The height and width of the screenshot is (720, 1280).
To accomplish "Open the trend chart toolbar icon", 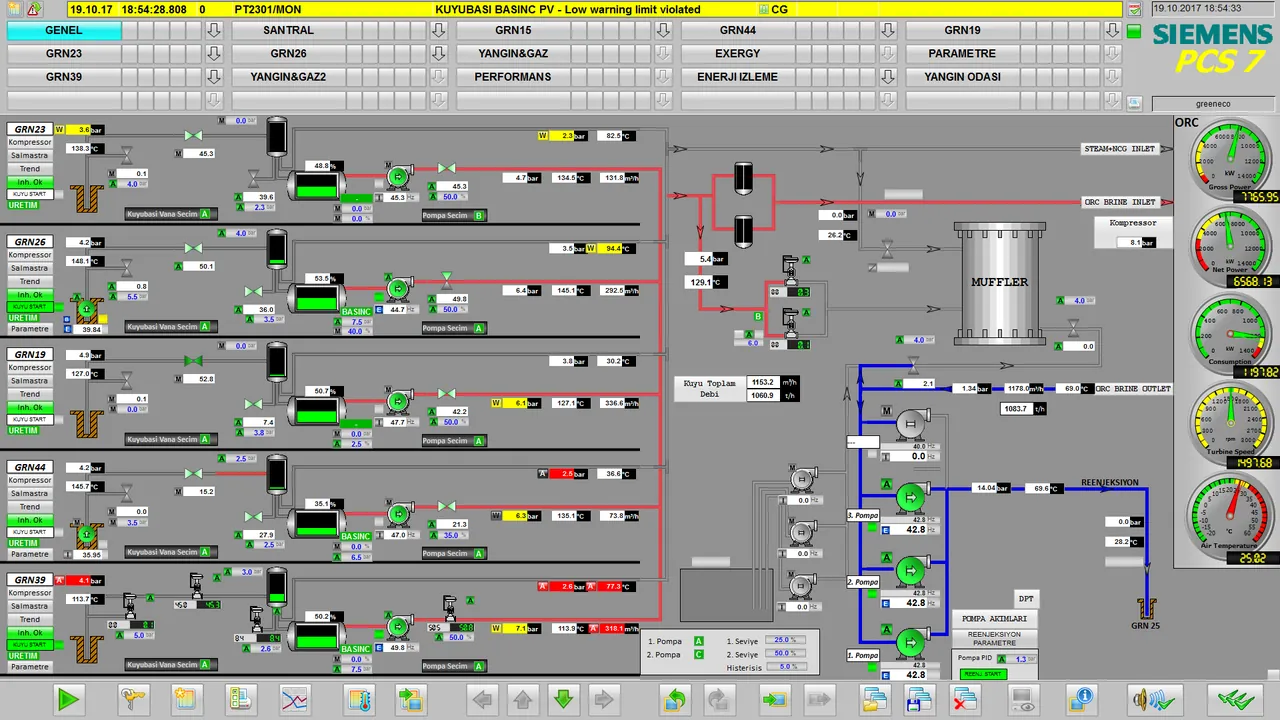I will tap(295, 700).
